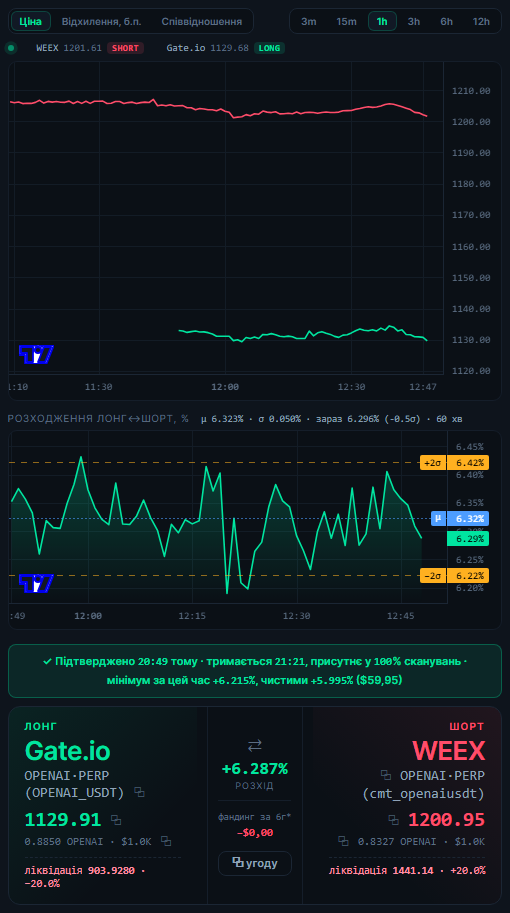Click the current 6.29% value label

pyautogui.click(x=468, y=539)
